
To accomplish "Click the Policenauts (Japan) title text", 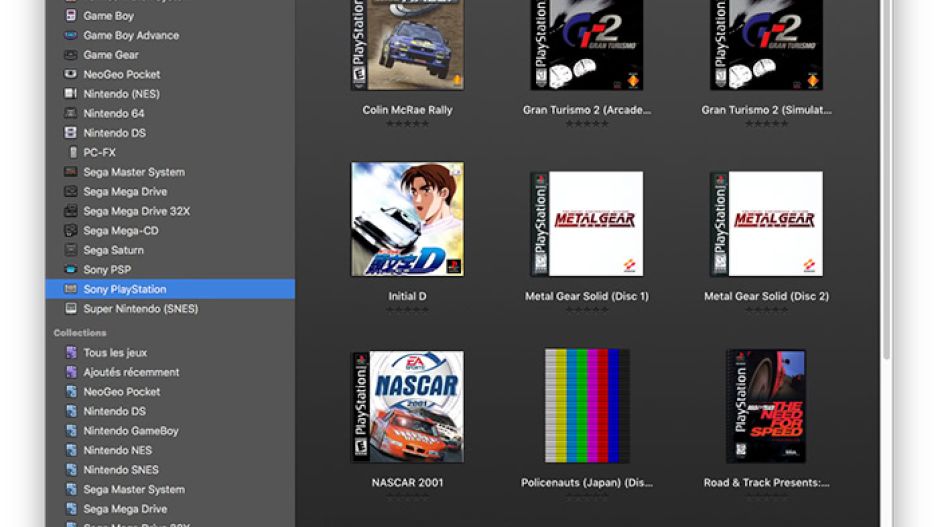I will click(x=587, y=483).
